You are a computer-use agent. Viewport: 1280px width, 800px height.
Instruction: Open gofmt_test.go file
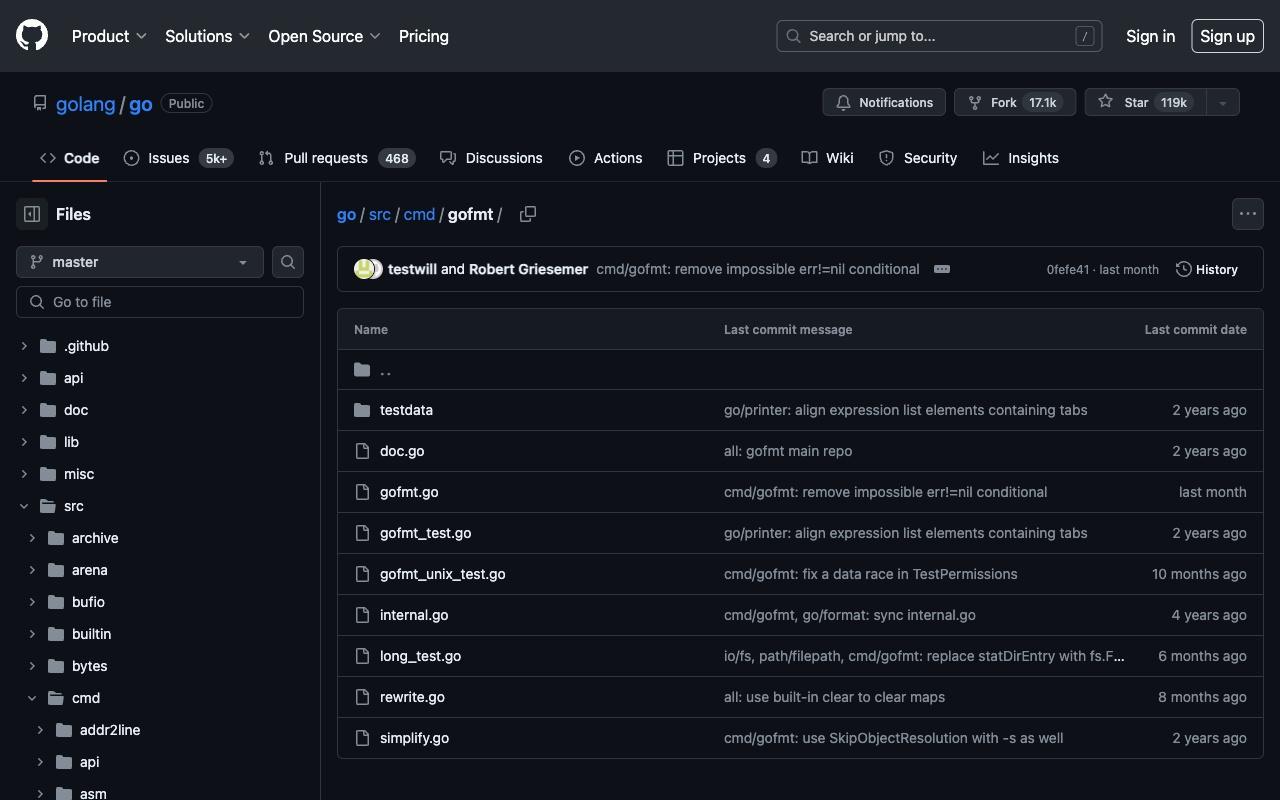point(426,533)
